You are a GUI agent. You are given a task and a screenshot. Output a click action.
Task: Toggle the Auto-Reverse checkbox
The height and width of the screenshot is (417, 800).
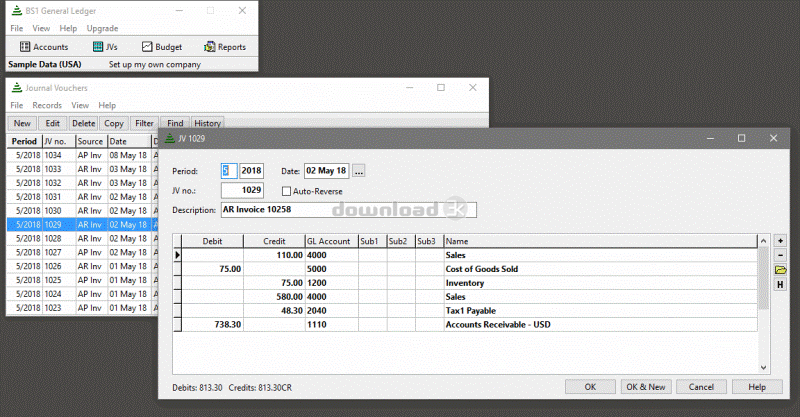pyautogui.click(x=288, y=190)
